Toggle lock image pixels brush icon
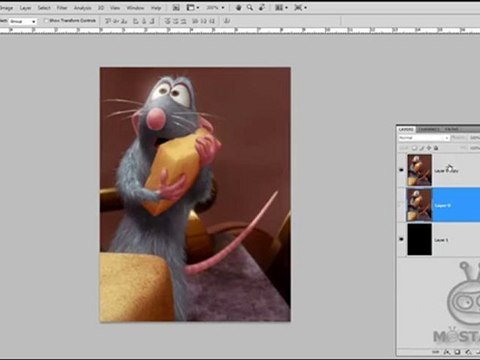Image resolution: width=480 pixels, height=360 pixels. point(421,148)
